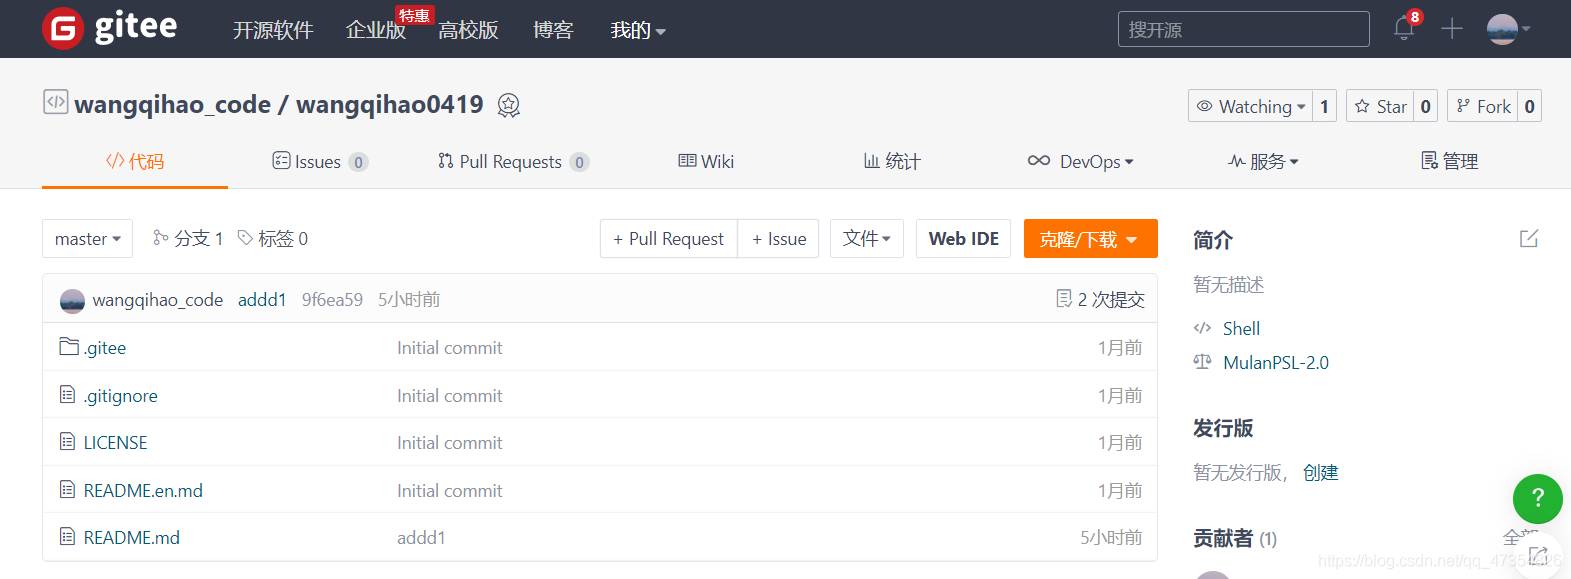Open the 统计 tab
The image size is (1571, 579).
pos(892,161)
